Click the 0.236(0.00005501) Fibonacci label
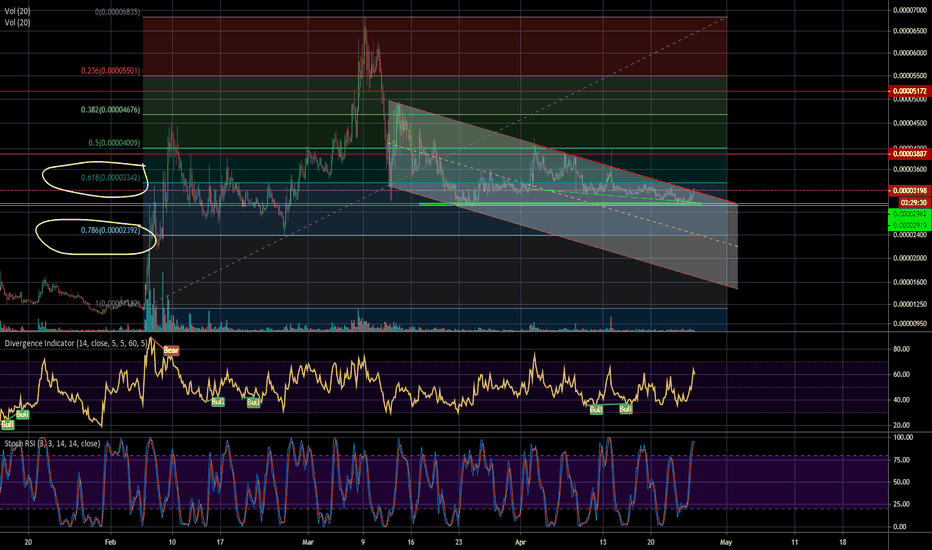 point(111,71)
